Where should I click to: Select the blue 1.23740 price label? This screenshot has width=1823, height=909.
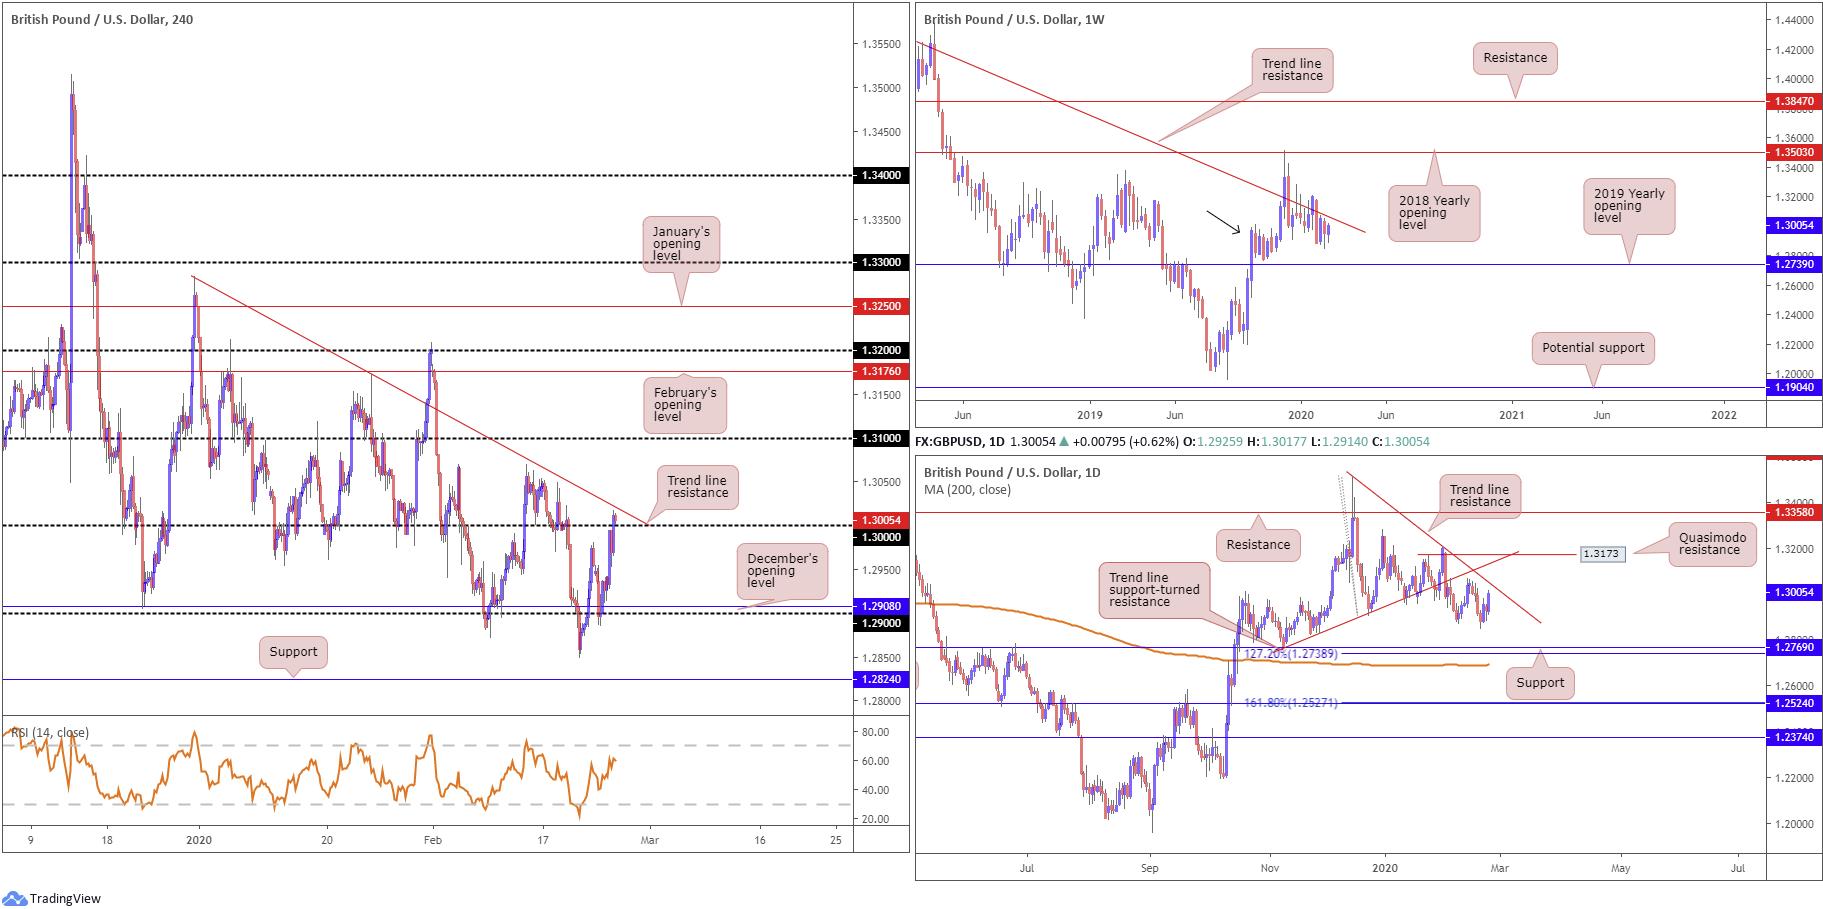click(1794, 737)
